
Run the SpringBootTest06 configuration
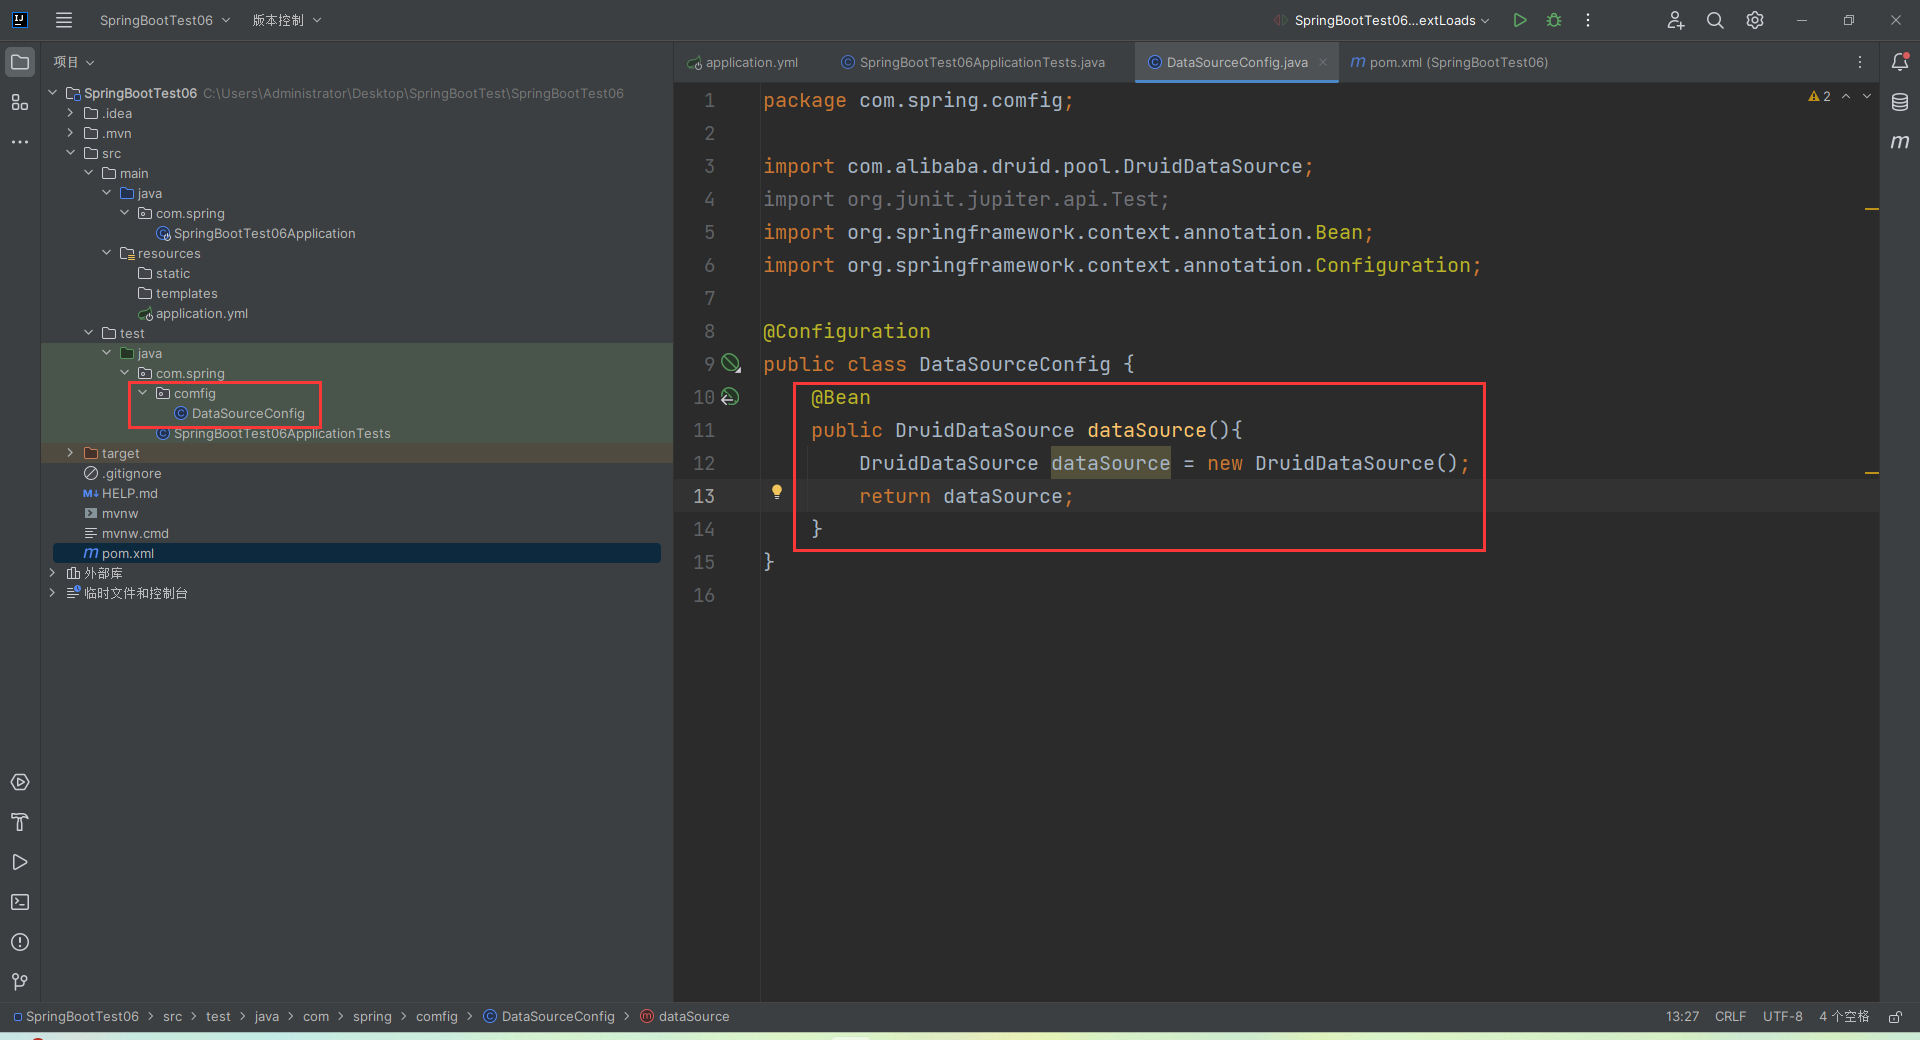(x=1520, y=20)
